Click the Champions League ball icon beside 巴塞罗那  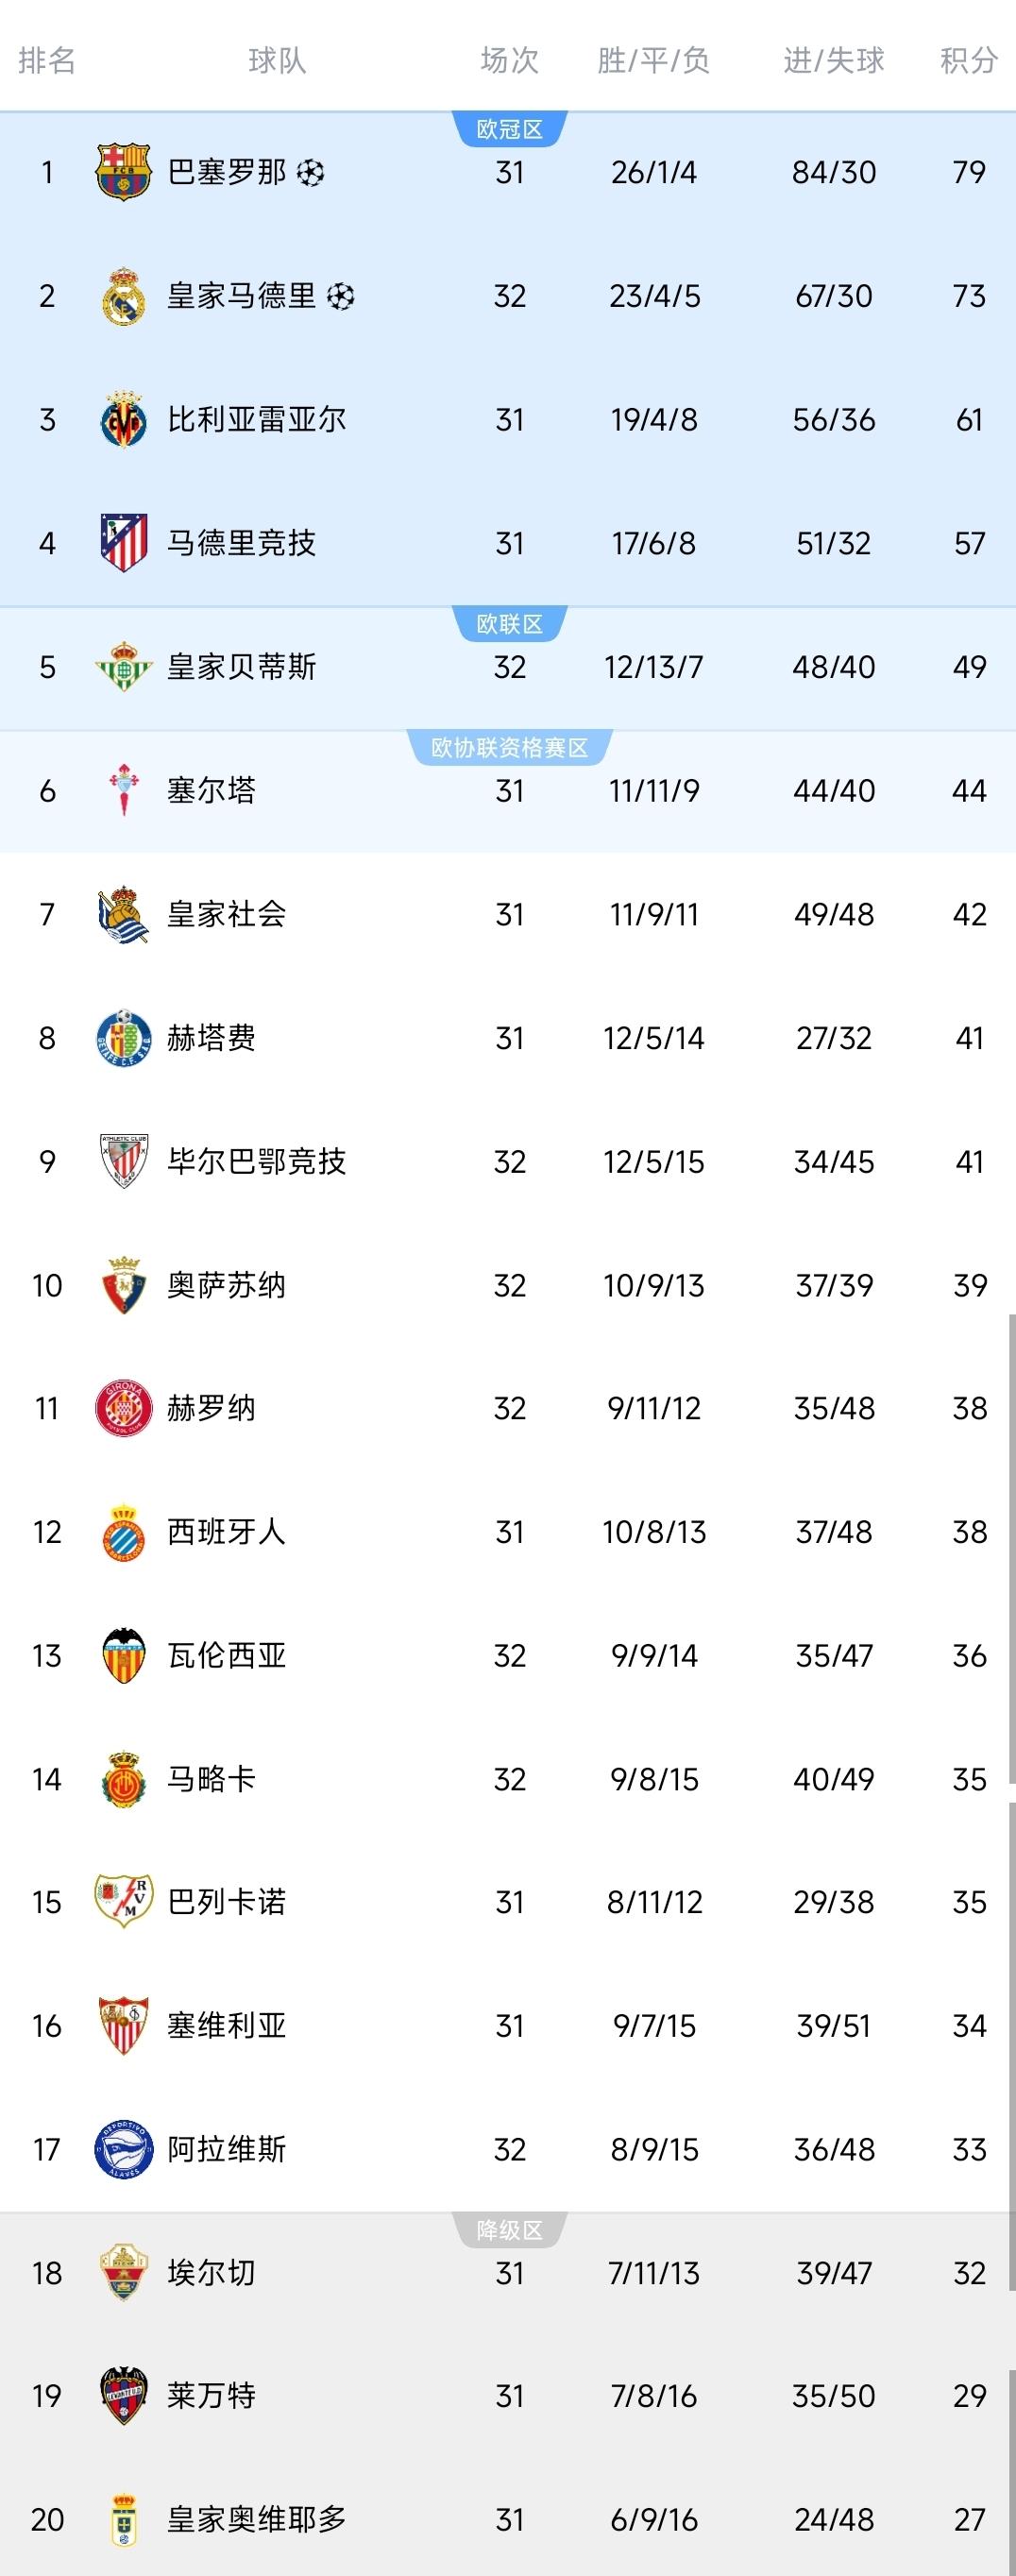(311, 173)
